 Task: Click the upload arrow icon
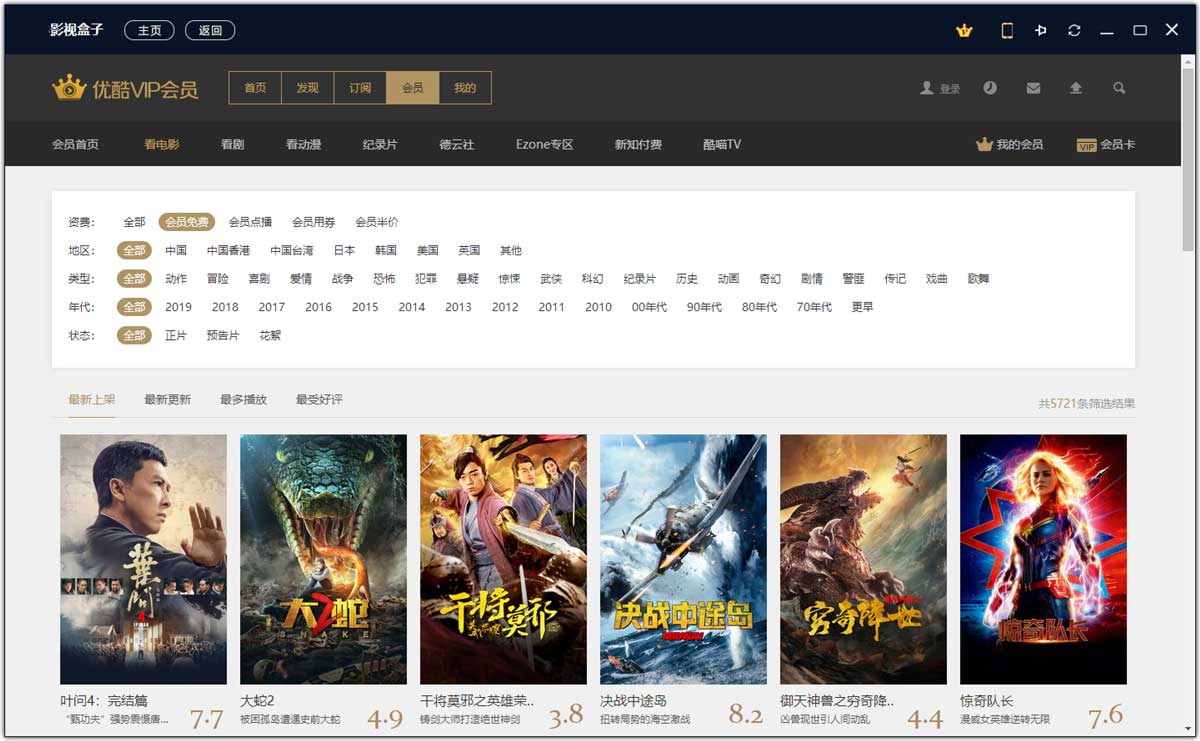[x=1076, y=88]
